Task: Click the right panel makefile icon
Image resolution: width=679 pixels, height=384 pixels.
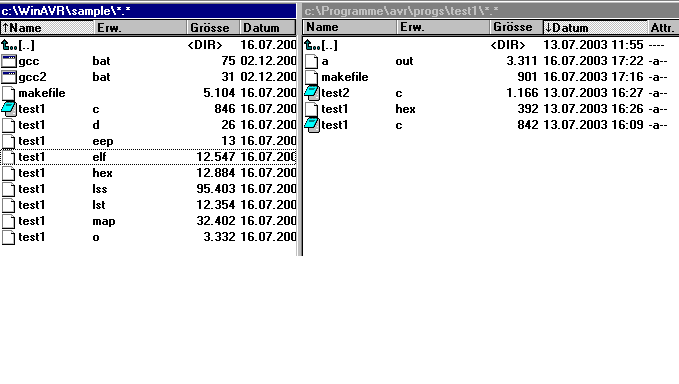Action: (x=312, y=77)
